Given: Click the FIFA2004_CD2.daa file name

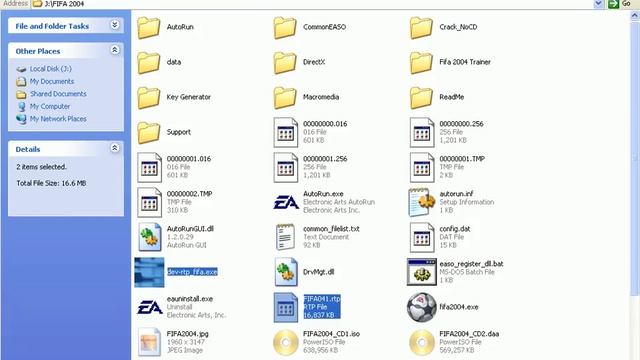Looking at the screenshot, I should point(469,334).
